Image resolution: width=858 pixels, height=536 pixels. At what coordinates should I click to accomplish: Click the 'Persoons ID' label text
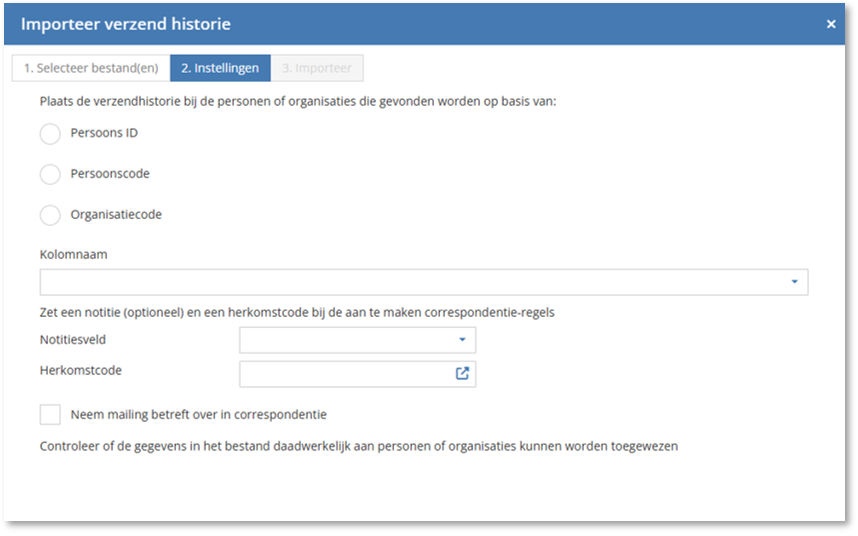point(104,134)
